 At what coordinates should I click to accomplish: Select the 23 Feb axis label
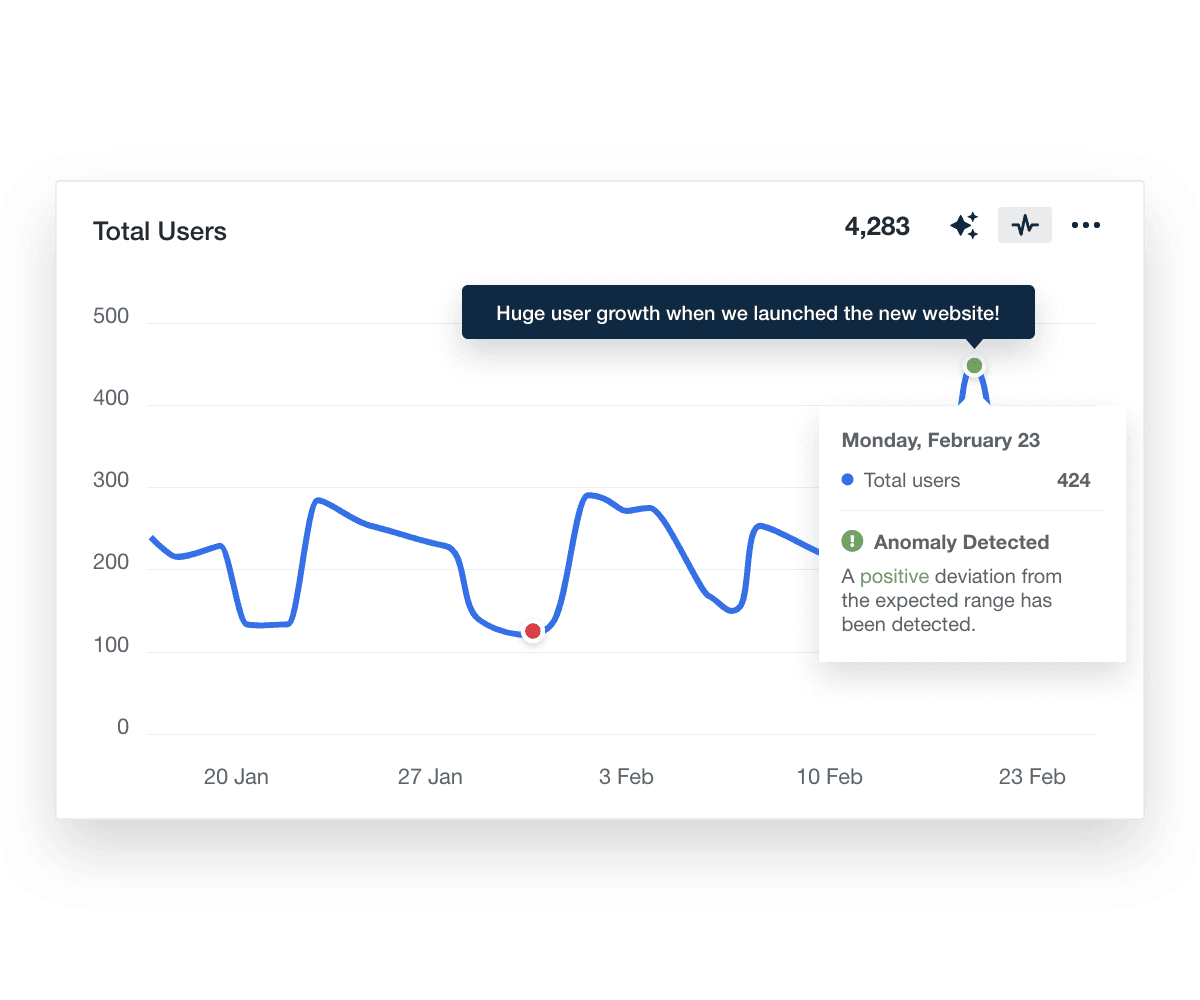[x=1032, y=776]
